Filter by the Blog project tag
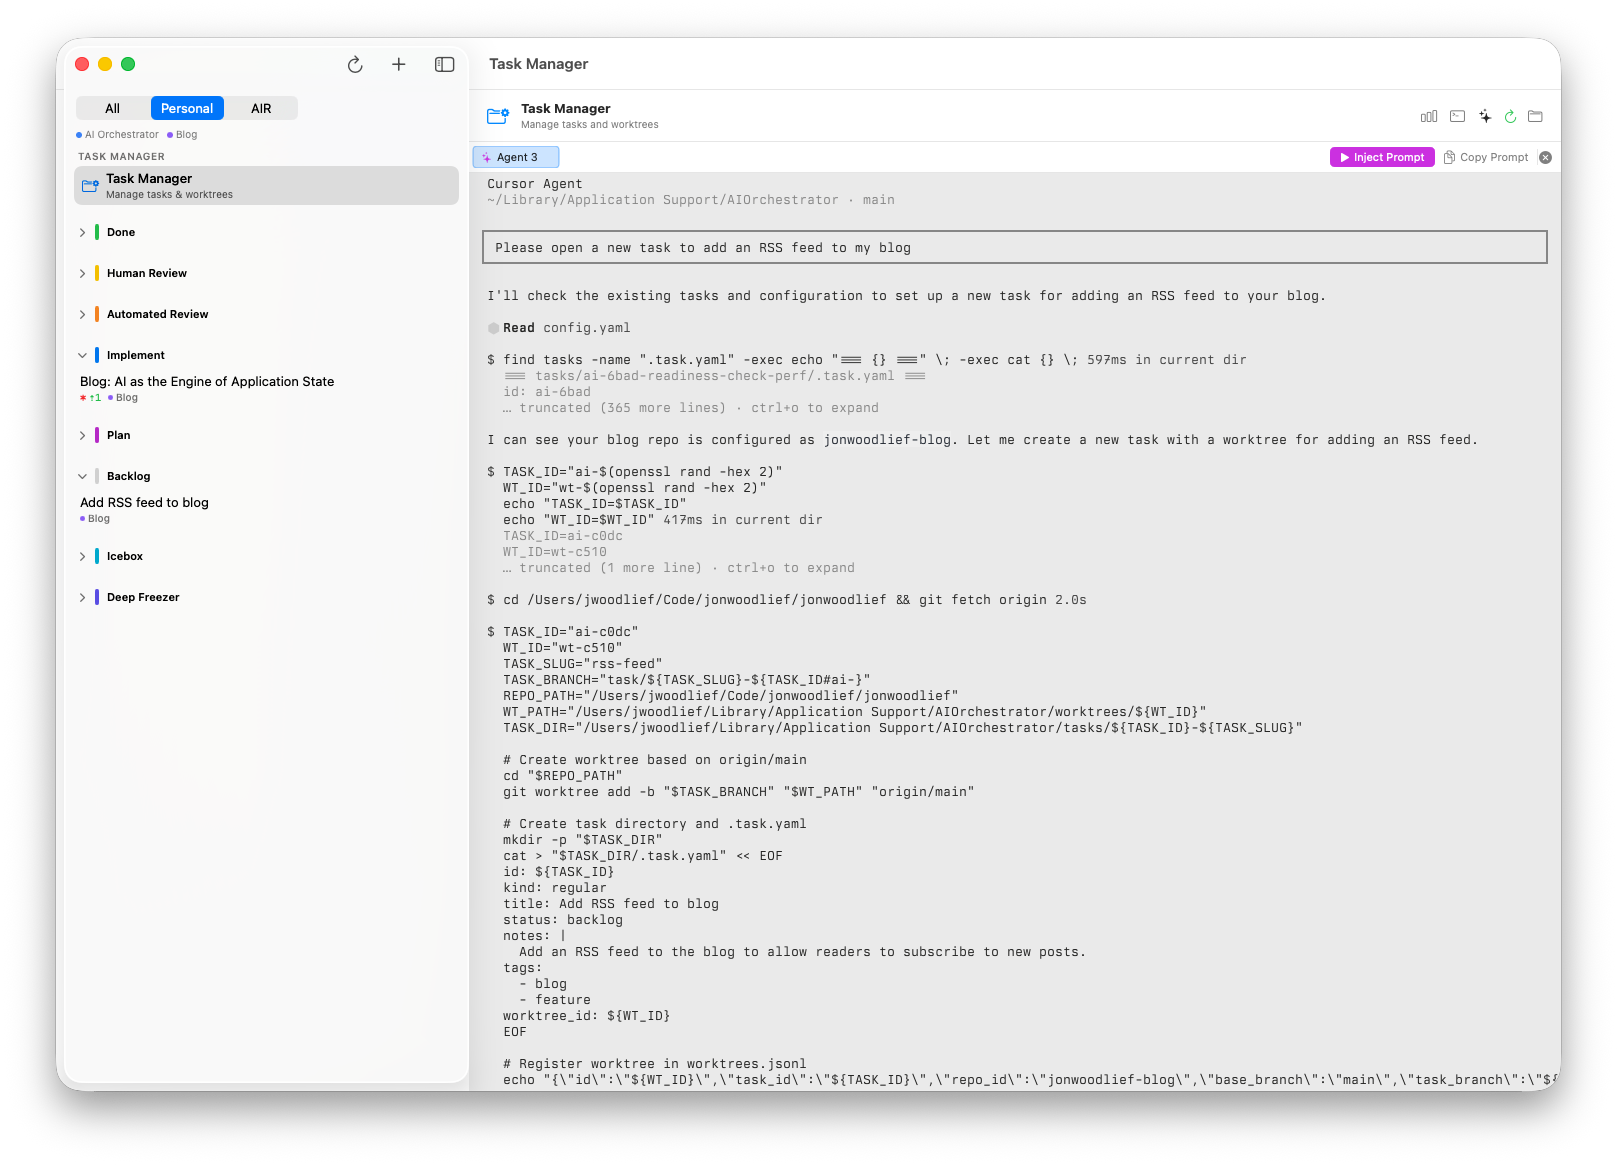The height and width of the screenshot is (1165, 1617). tap(182, 135)
